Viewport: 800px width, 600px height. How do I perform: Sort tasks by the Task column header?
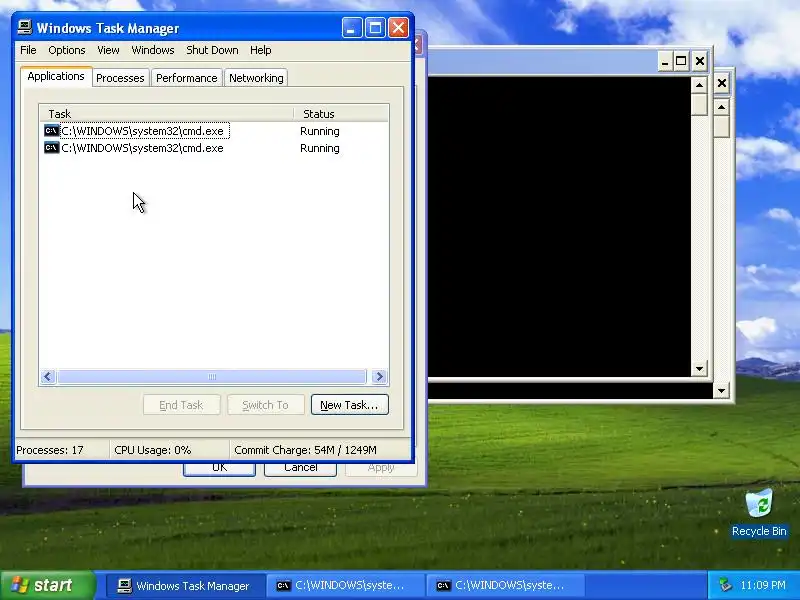click(167, 114)
